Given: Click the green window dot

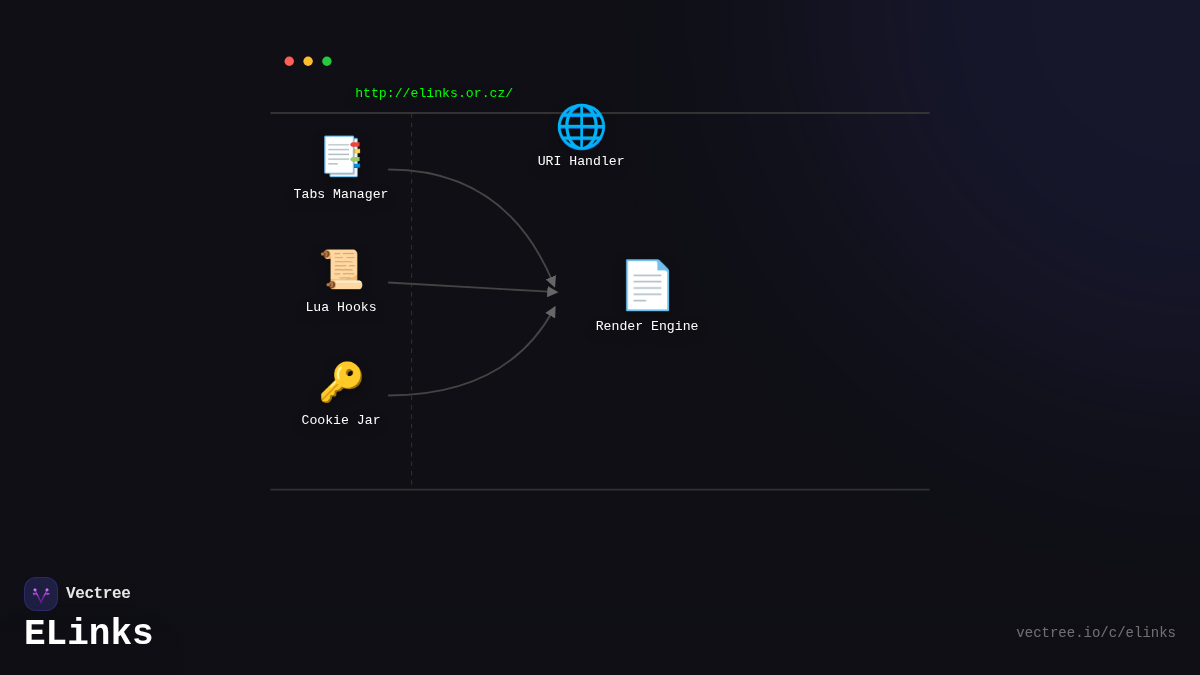Looking at the screenshot, I should pos(327,61).
